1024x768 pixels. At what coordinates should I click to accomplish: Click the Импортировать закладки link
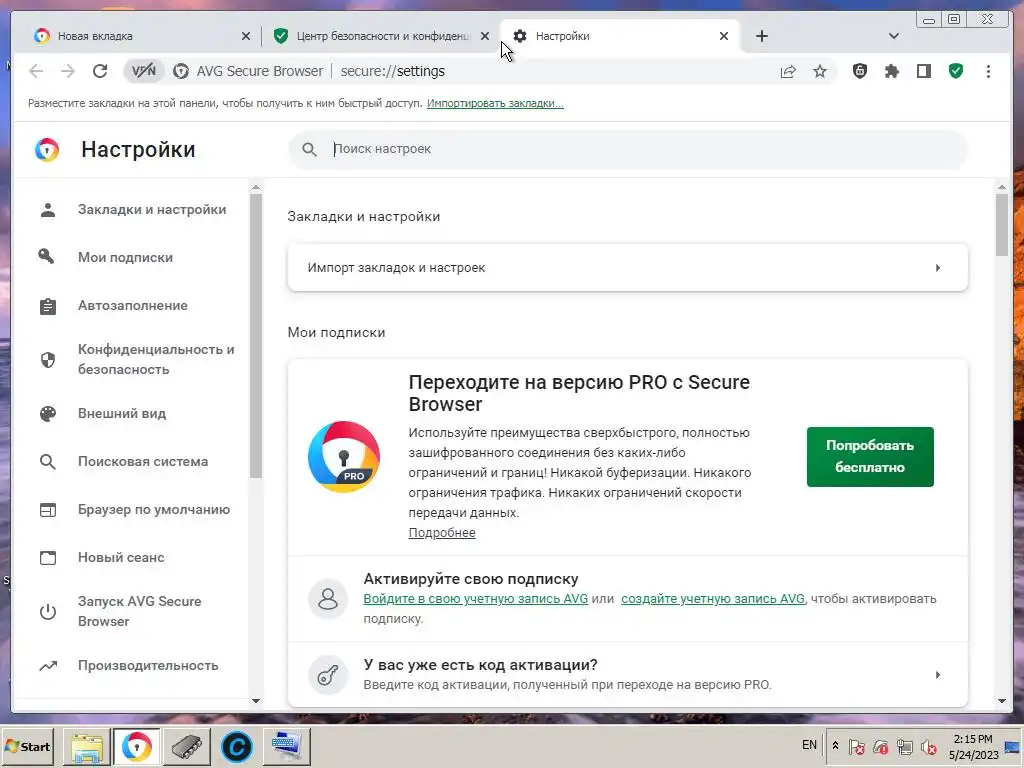point(495,103)
